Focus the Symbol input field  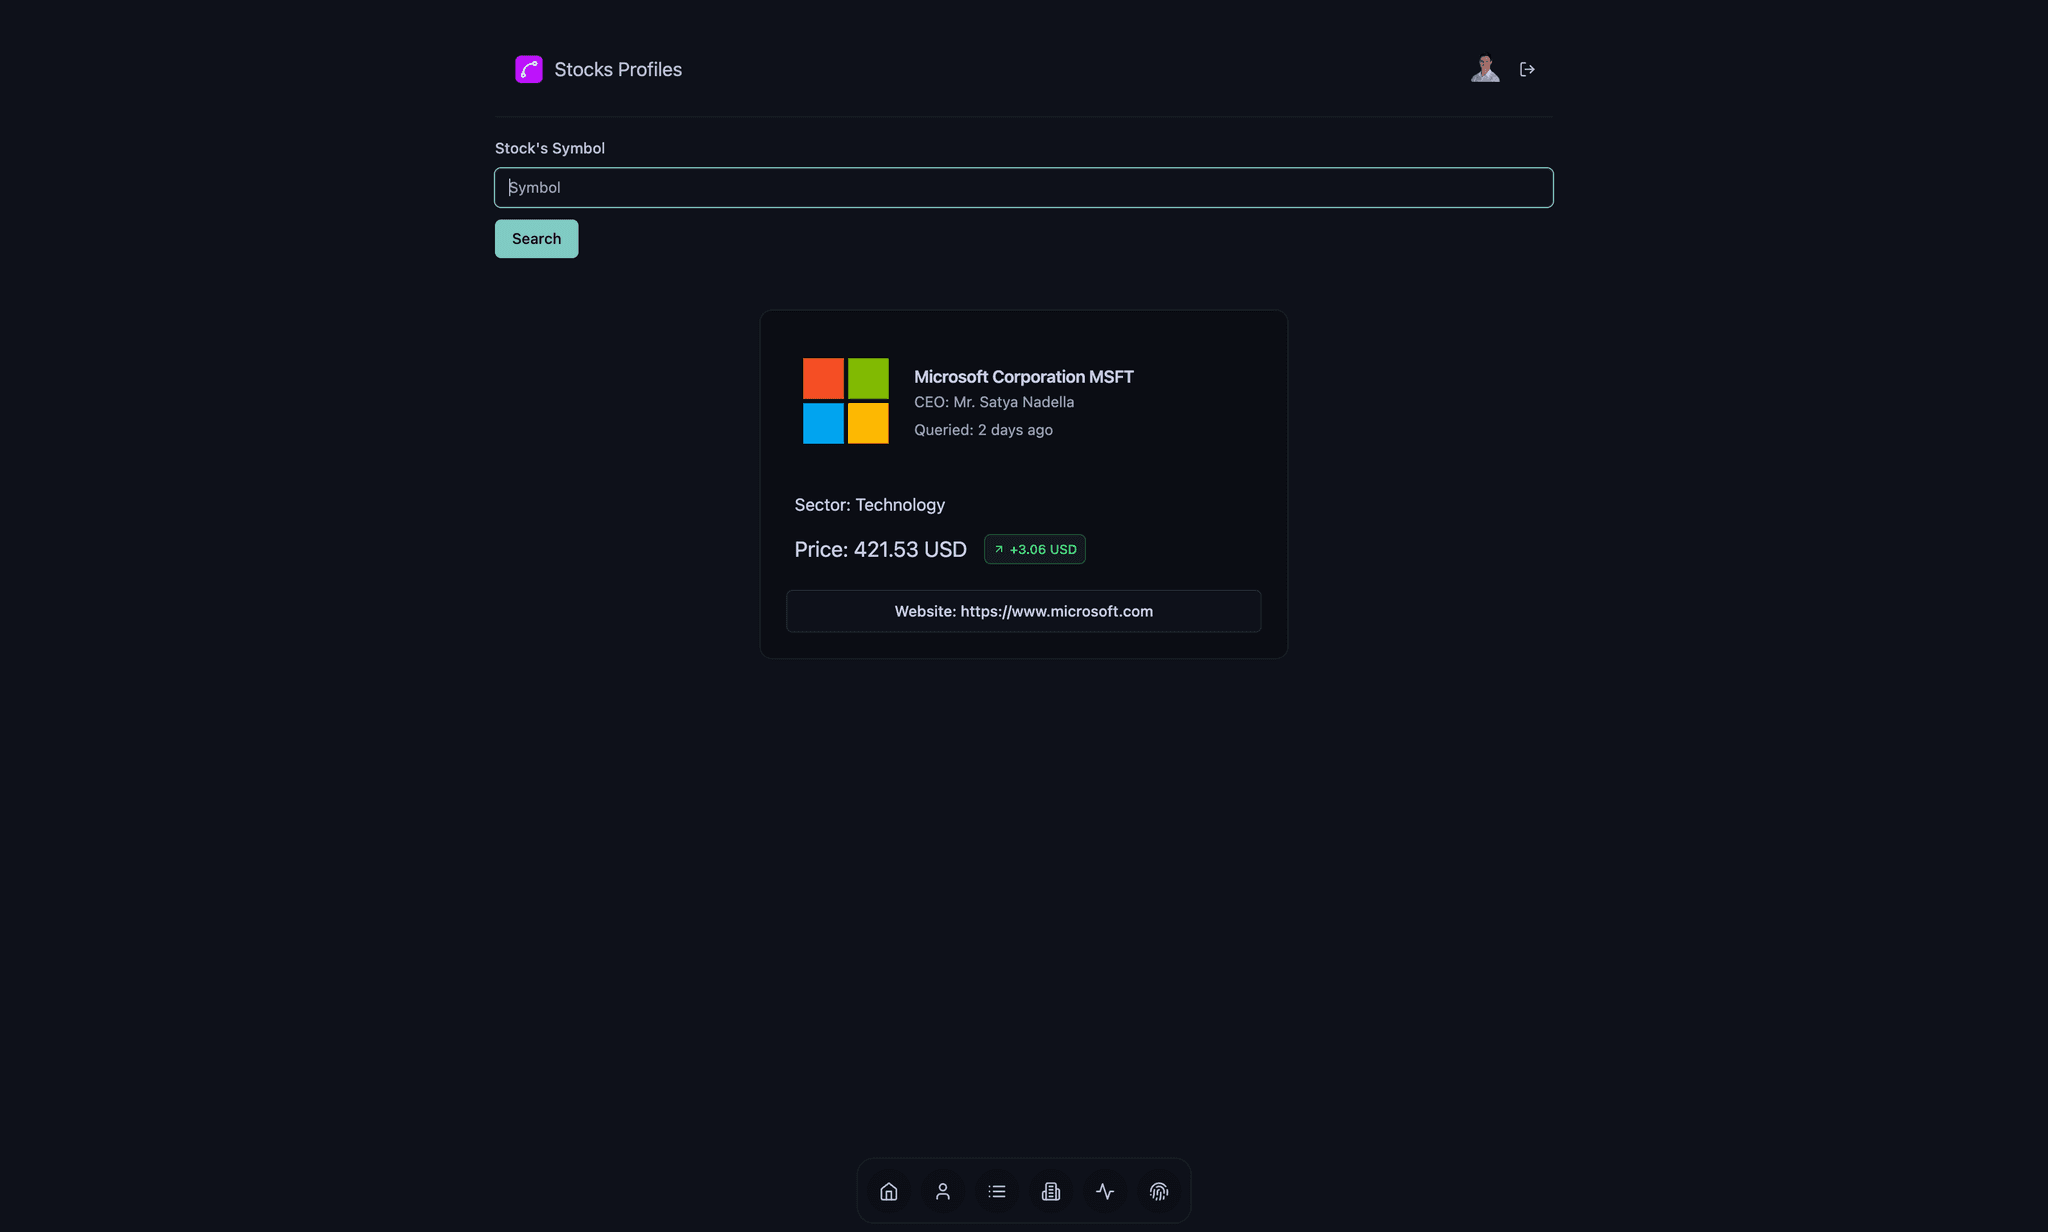coord(1024,188)
